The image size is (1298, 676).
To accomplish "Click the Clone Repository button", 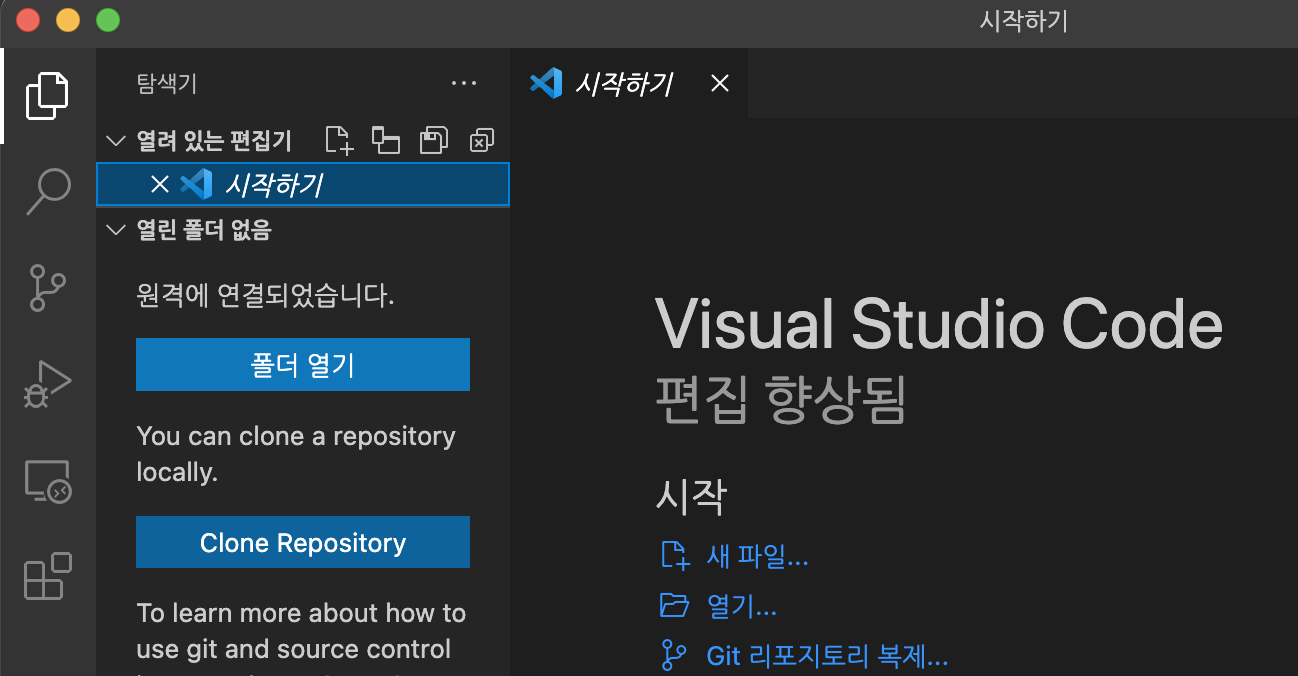I will pos(303,543).
